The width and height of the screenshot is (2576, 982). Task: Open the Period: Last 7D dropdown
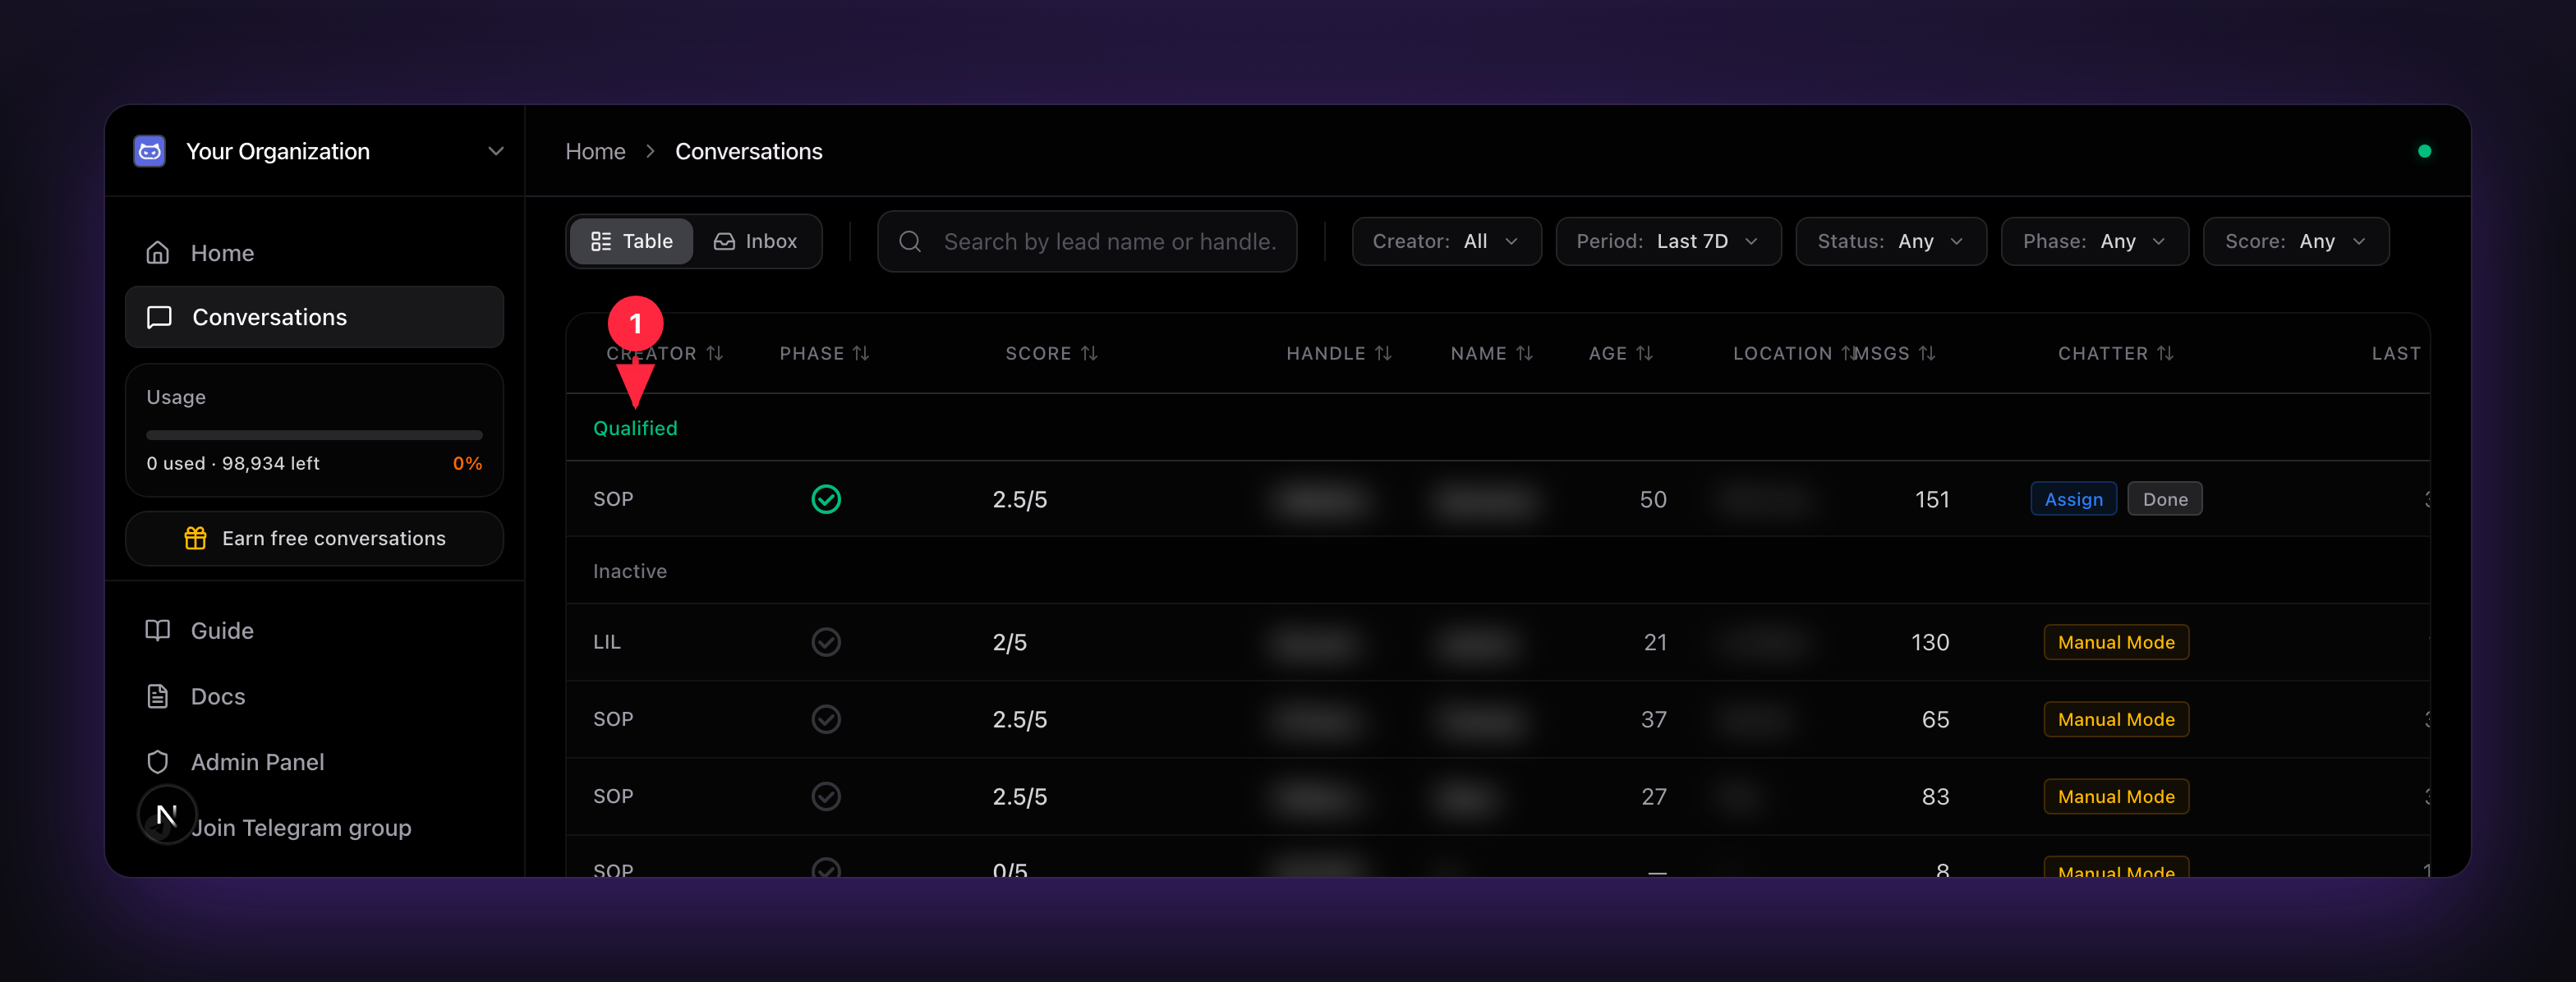pos(1668,241)
